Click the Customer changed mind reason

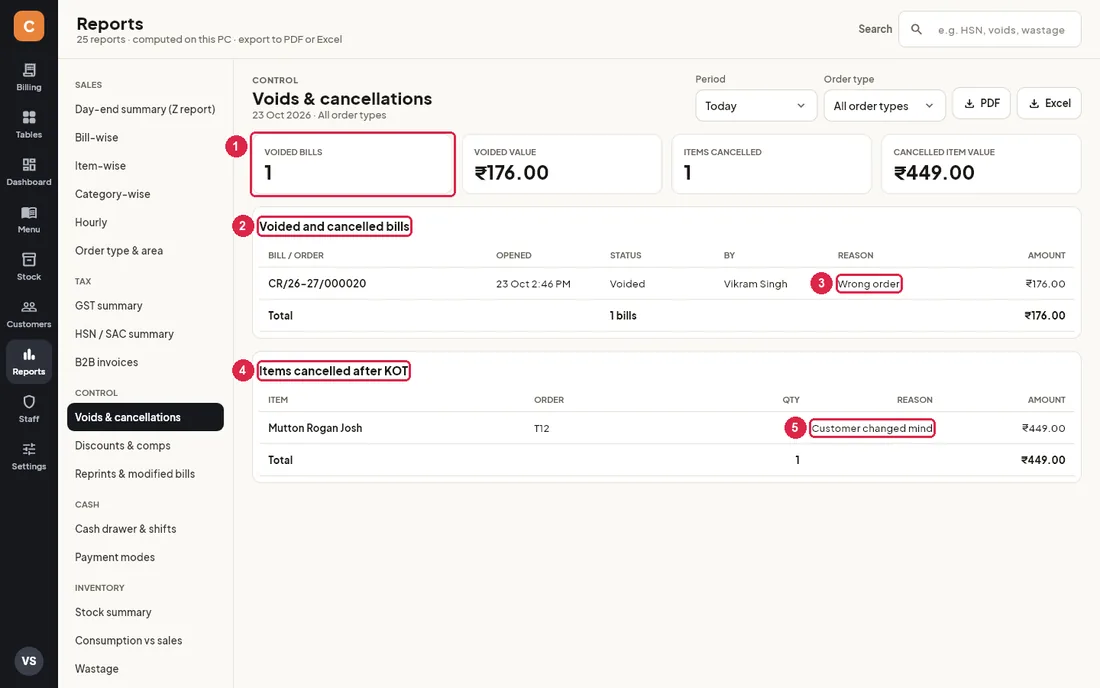click(872, 429)
